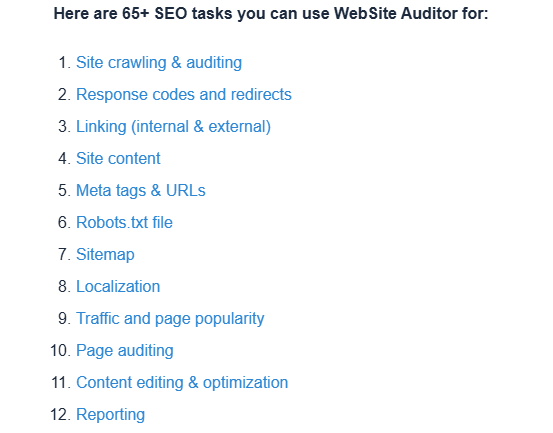
Task: Open Linking (internal & external) section
Action: click(x=174, y=127)
